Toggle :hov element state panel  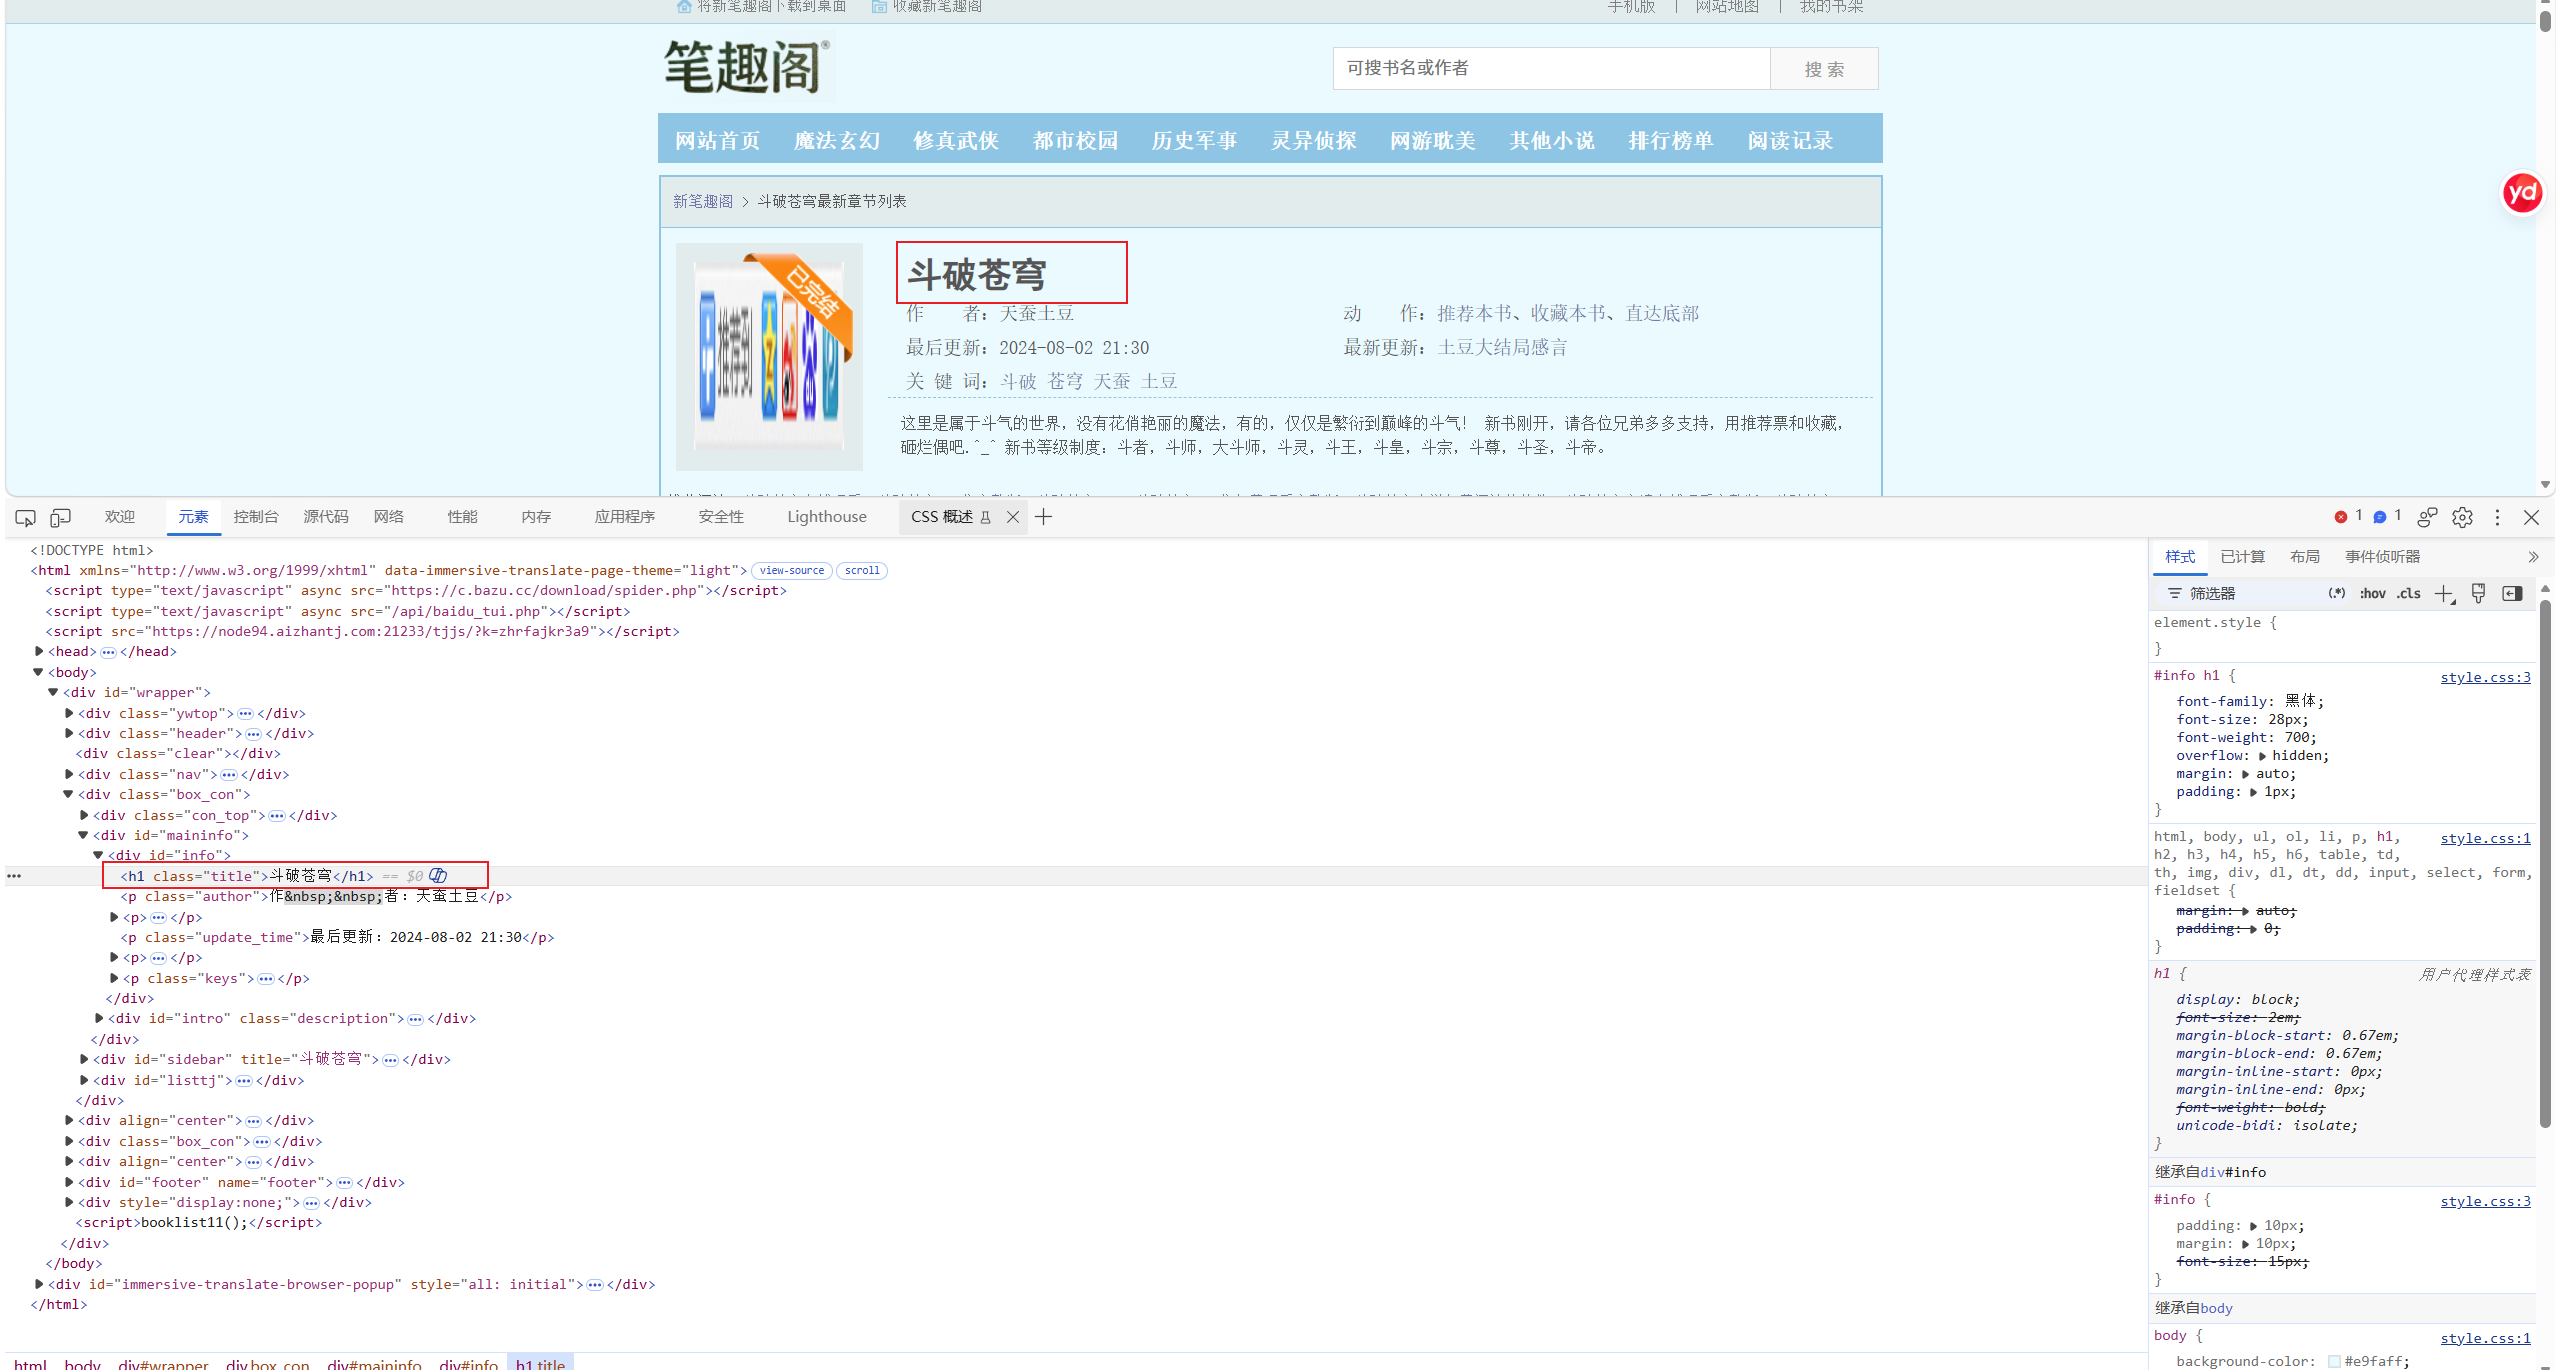click(x=2372, y=593)
